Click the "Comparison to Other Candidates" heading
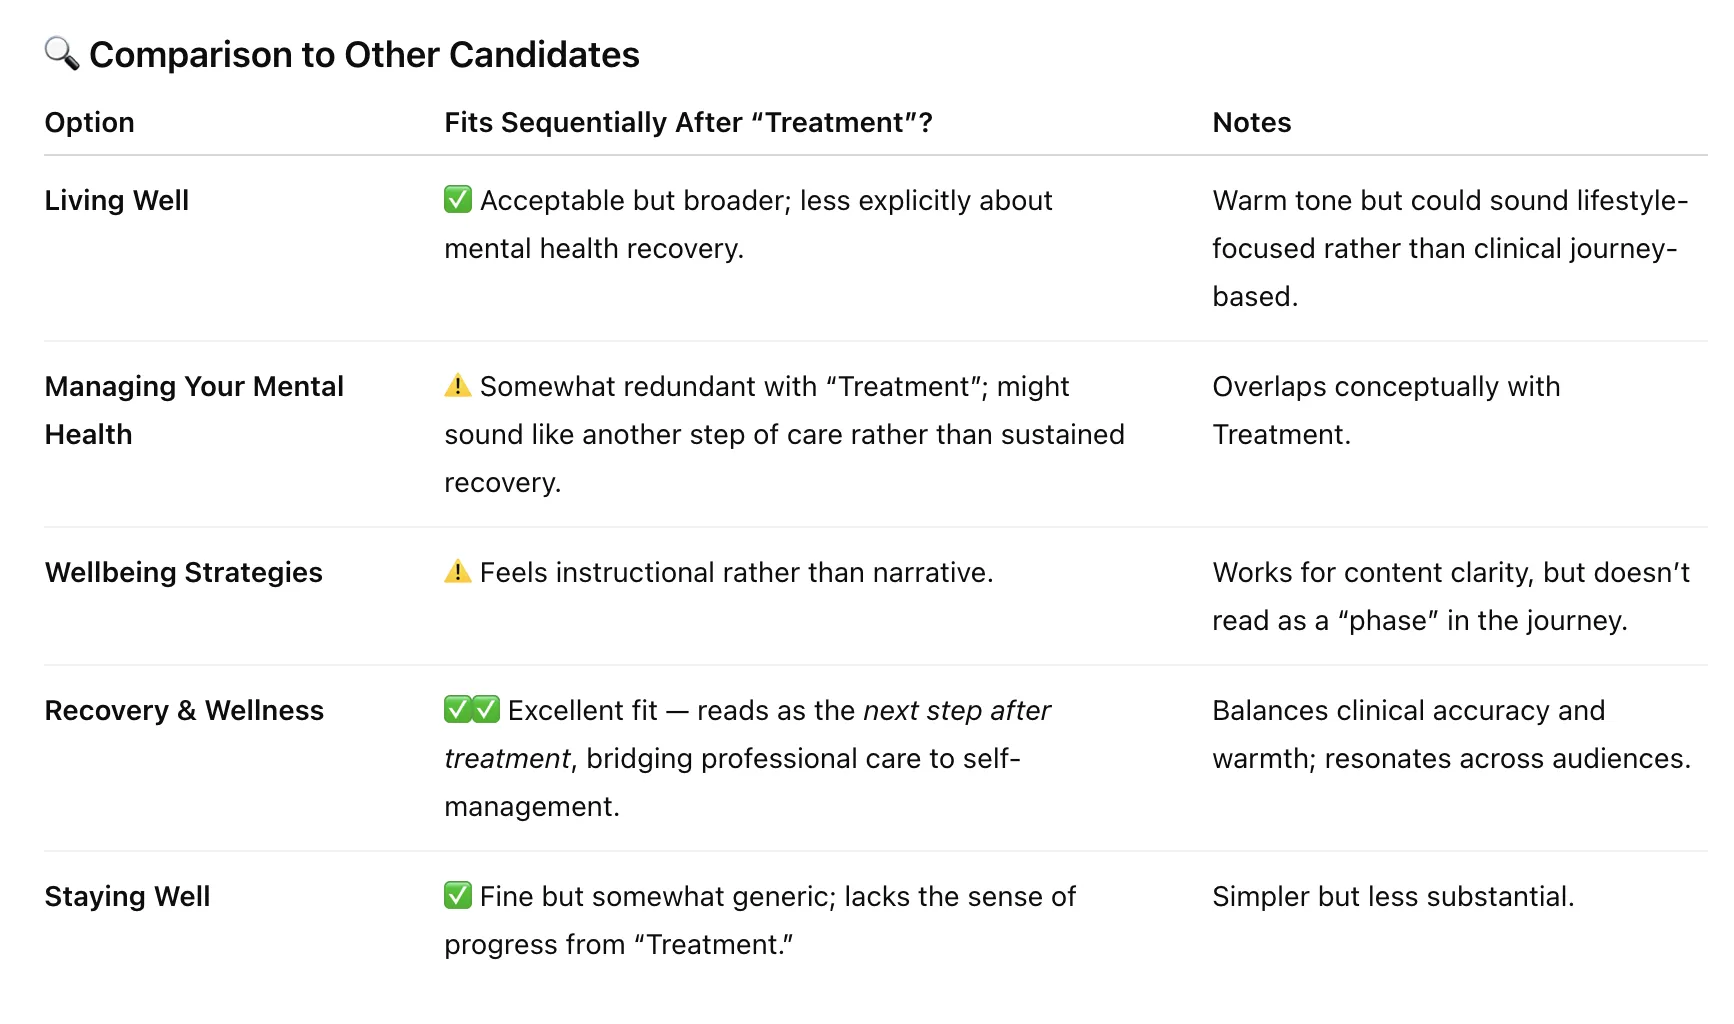Viewport: 1734px width, 1024px height. tap(364, 55)
